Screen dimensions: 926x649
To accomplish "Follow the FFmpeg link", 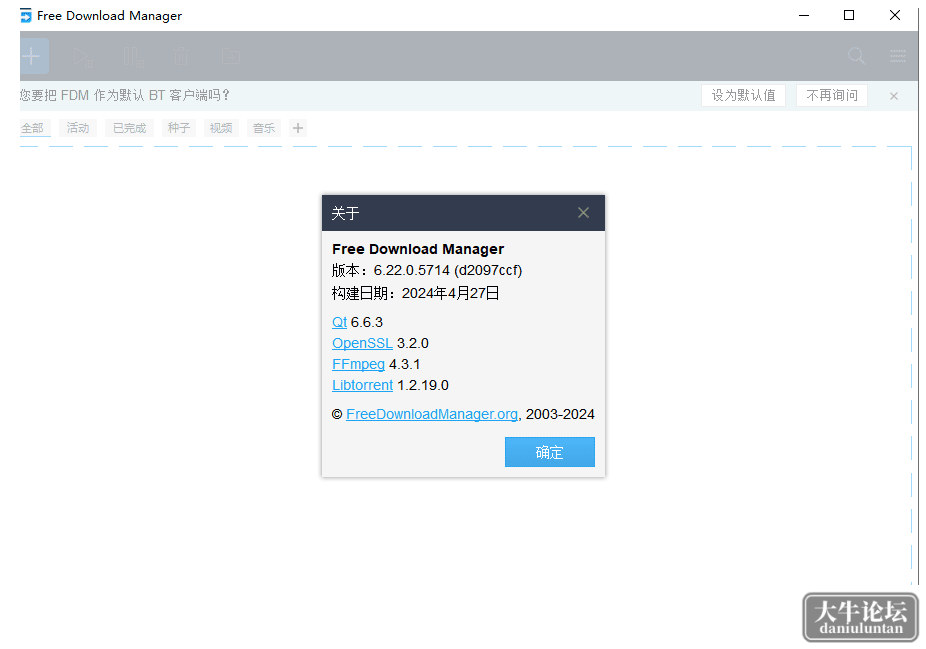I will (x=358, y=364).
